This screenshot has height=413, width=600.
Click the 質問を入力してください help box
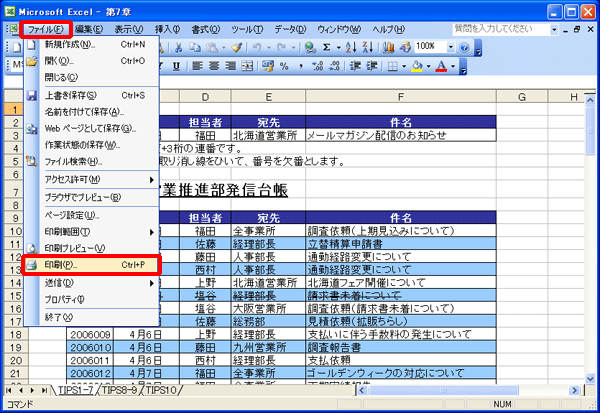pos(501,29)
